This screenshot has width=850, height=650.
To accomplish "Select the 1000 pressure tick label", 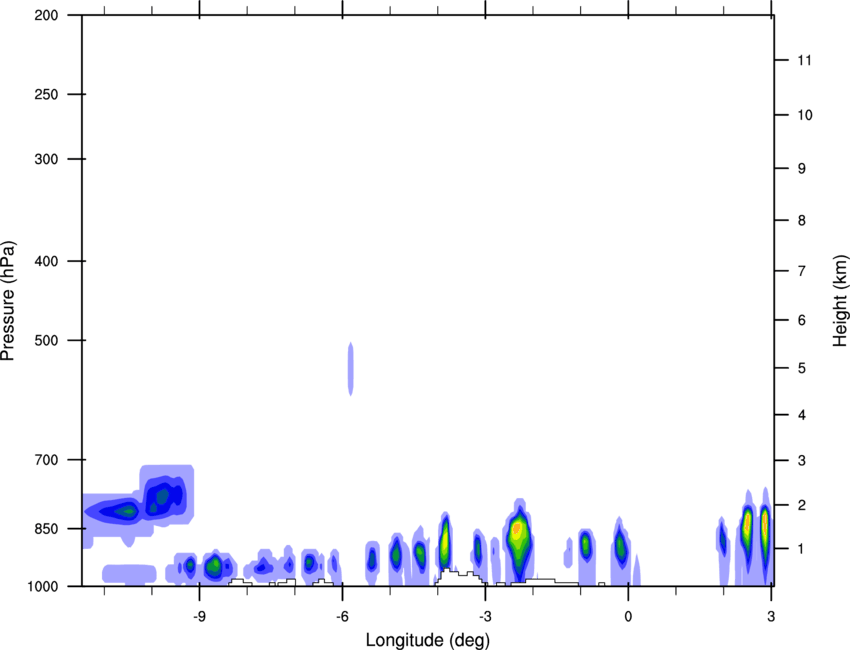I will (43, 586).
